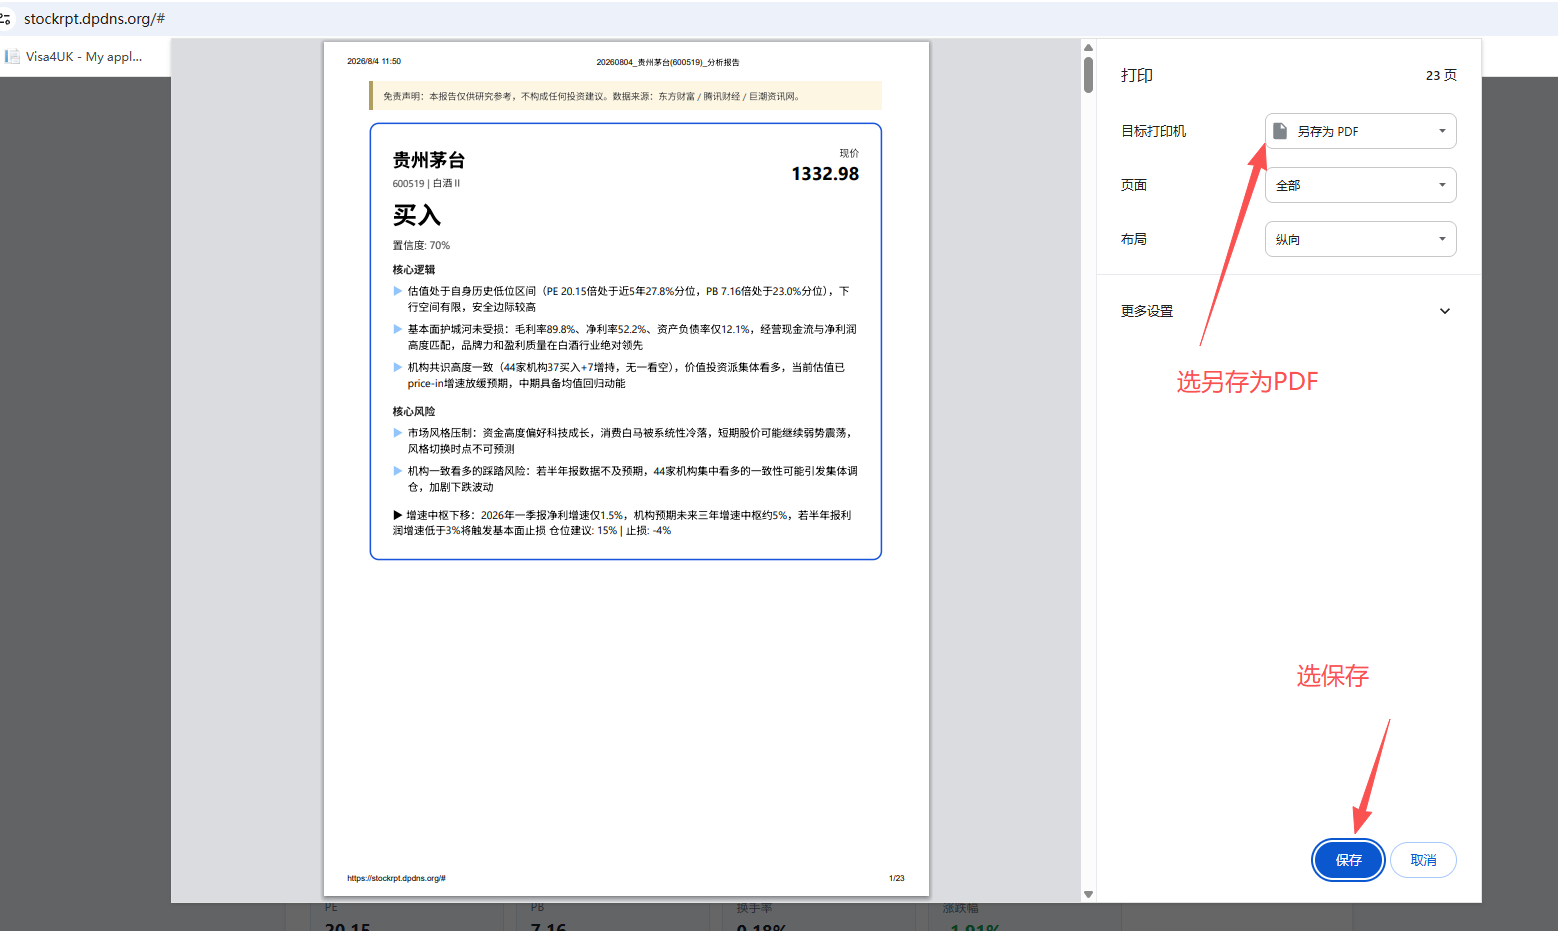Click the 600519 | 白酒II stock code line
Viewport: 1558px width, 931px height.
pyautogui.click(x=426, y=183)
